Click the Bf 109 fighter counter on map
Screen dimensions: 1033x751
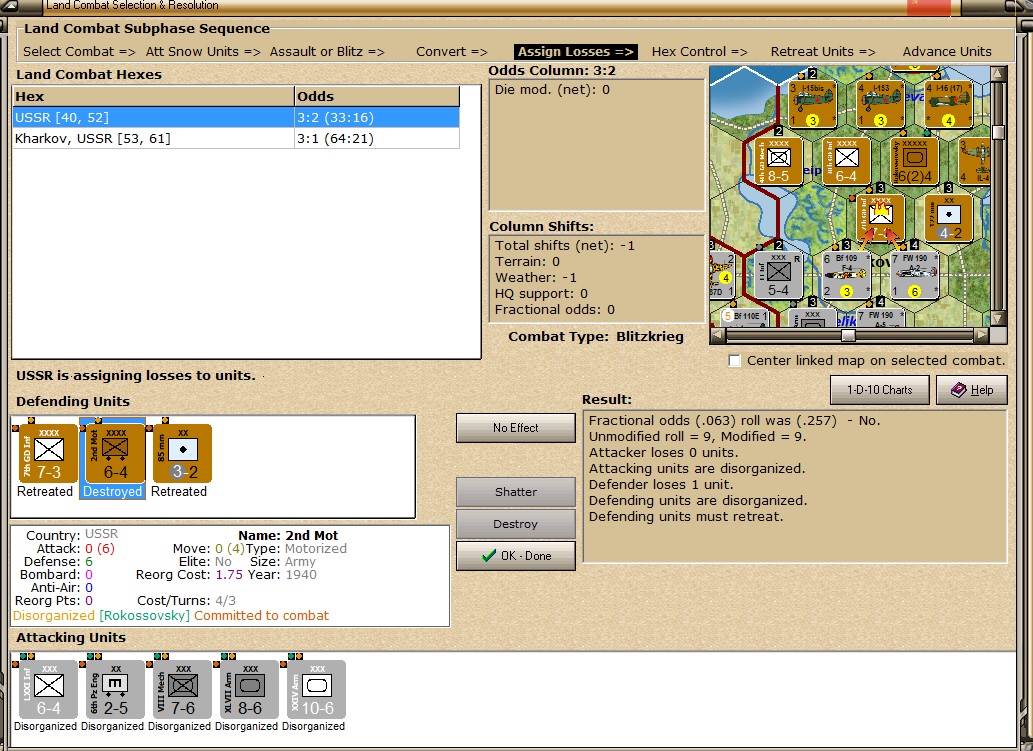click(847, 275)
